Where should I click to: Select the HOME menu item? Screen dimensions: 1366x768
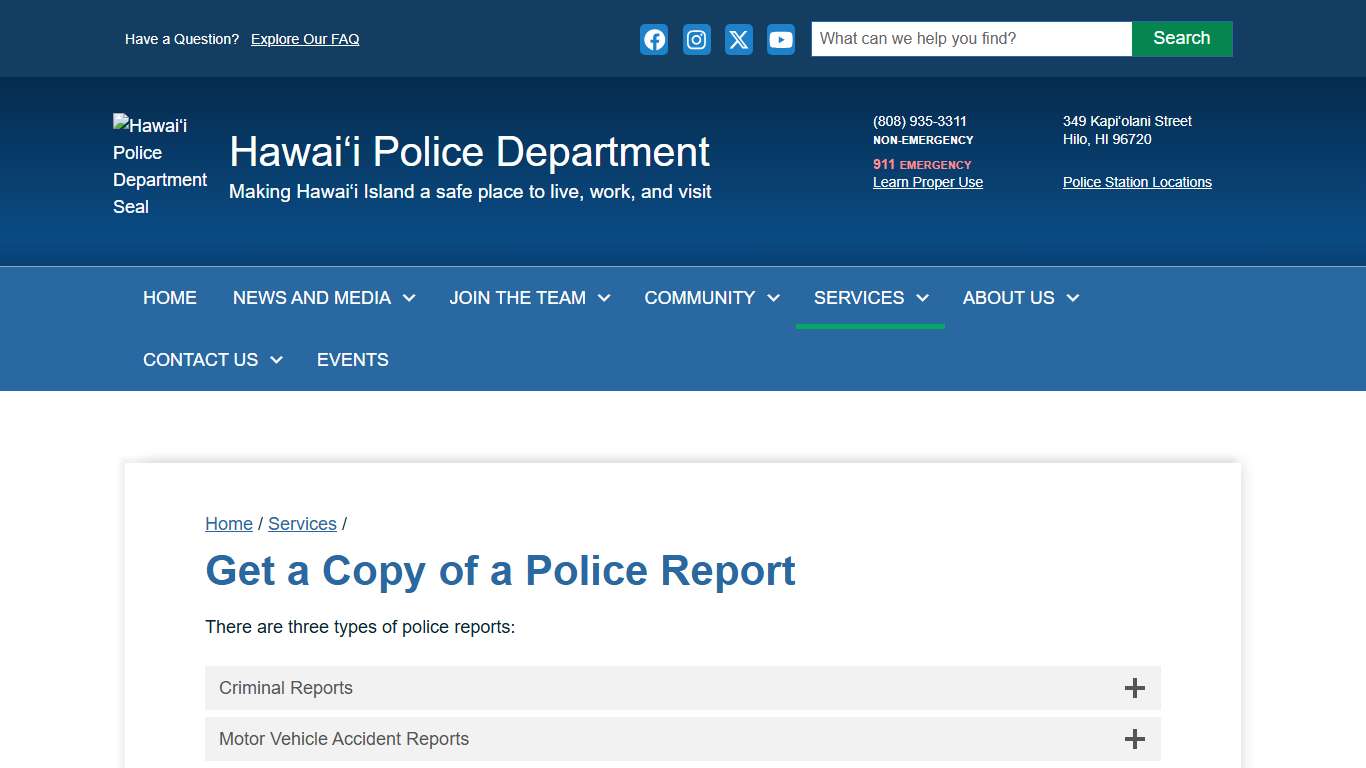(x=170, y=297)
